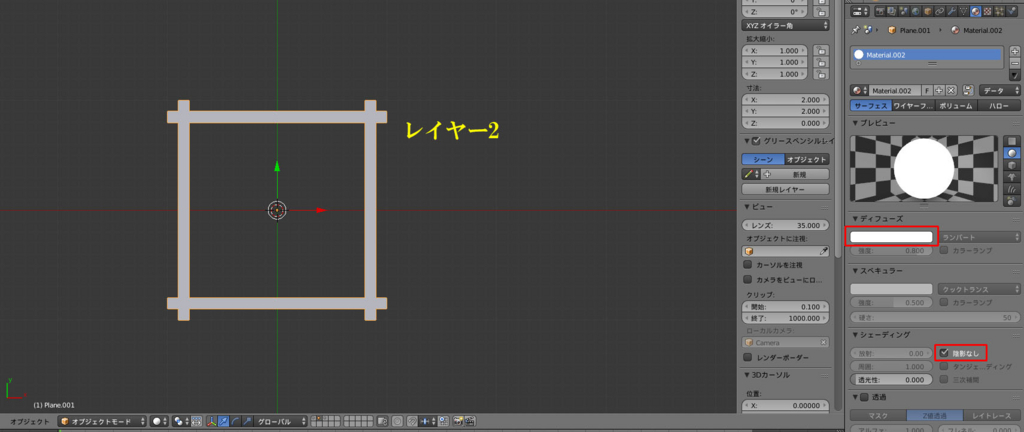Toggle the Grease Pencil layers checkbox

[757, 141]
